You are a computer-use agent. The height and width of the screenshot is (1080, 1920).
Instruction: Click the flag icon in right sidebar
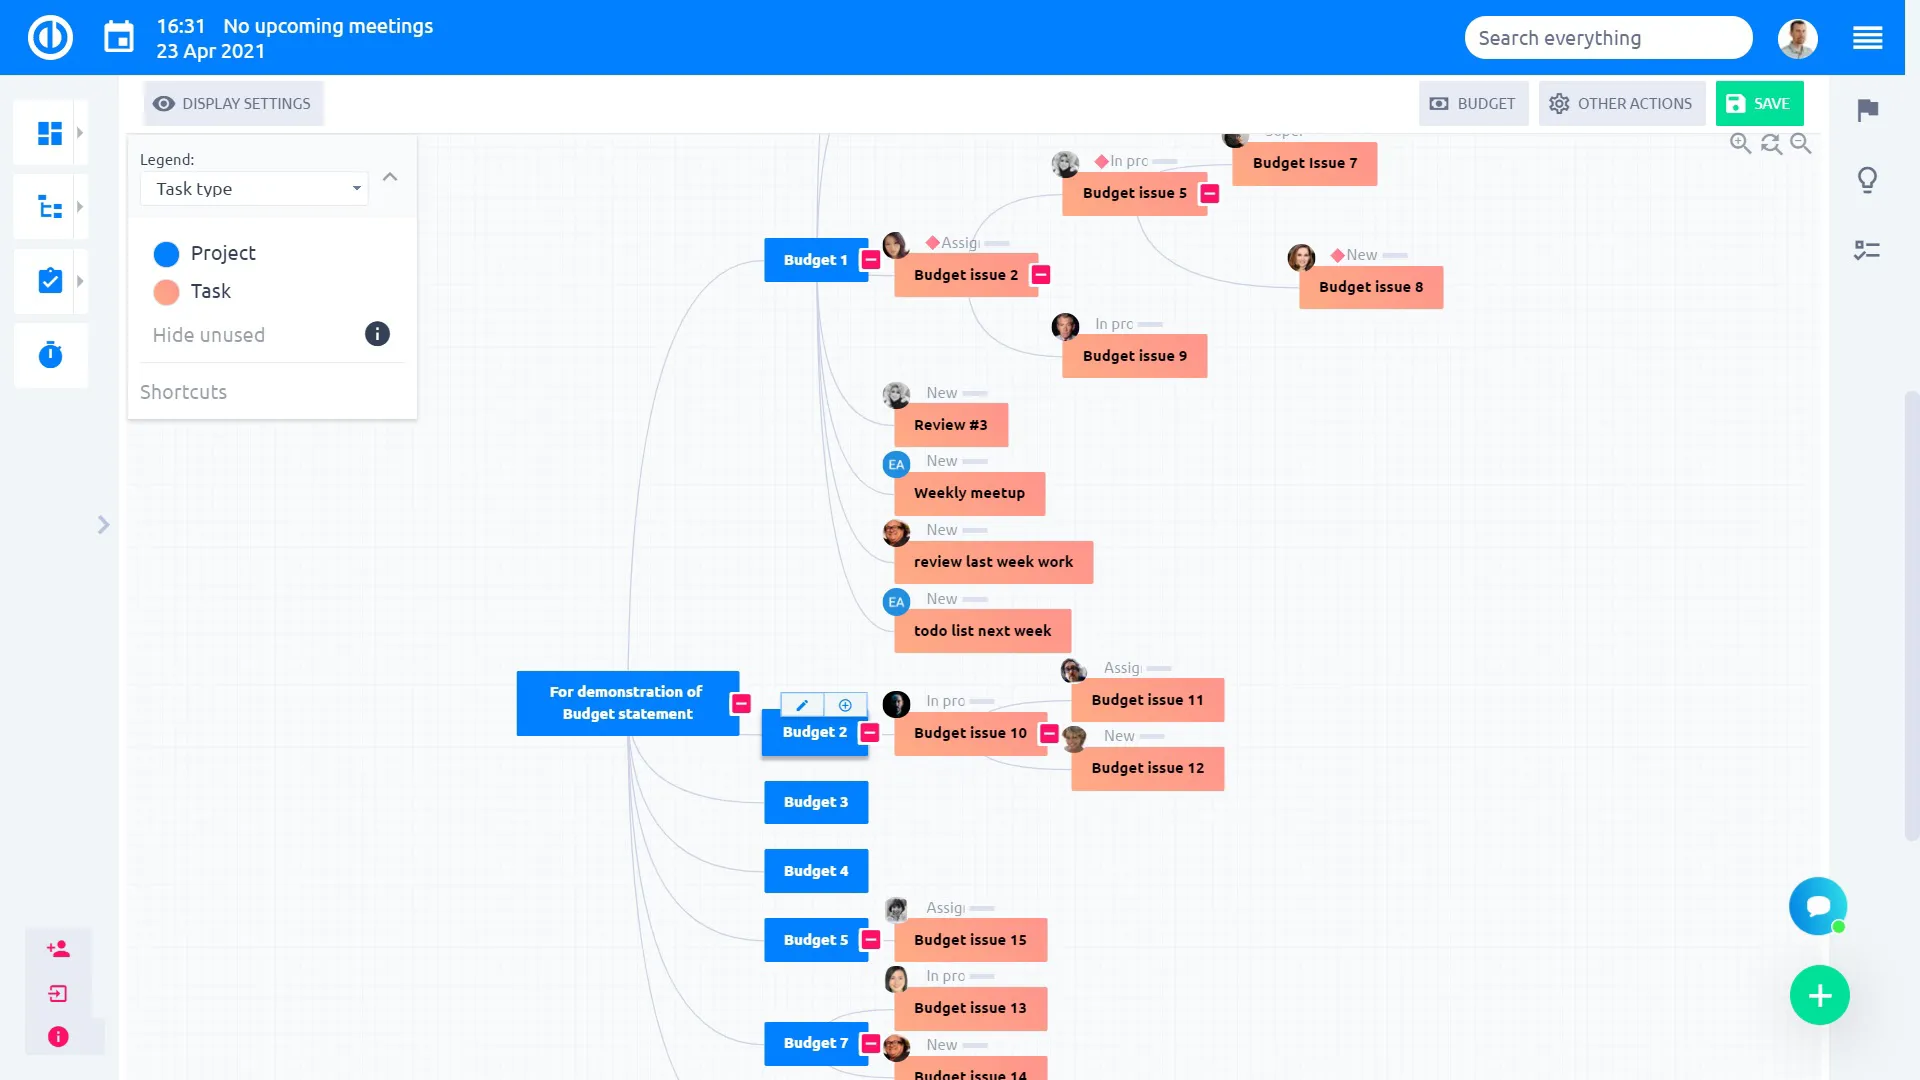pos(1867,110)
